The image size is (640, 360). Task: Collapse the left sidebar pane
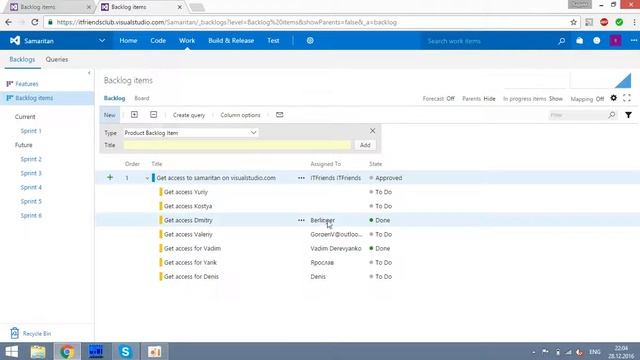89,73
